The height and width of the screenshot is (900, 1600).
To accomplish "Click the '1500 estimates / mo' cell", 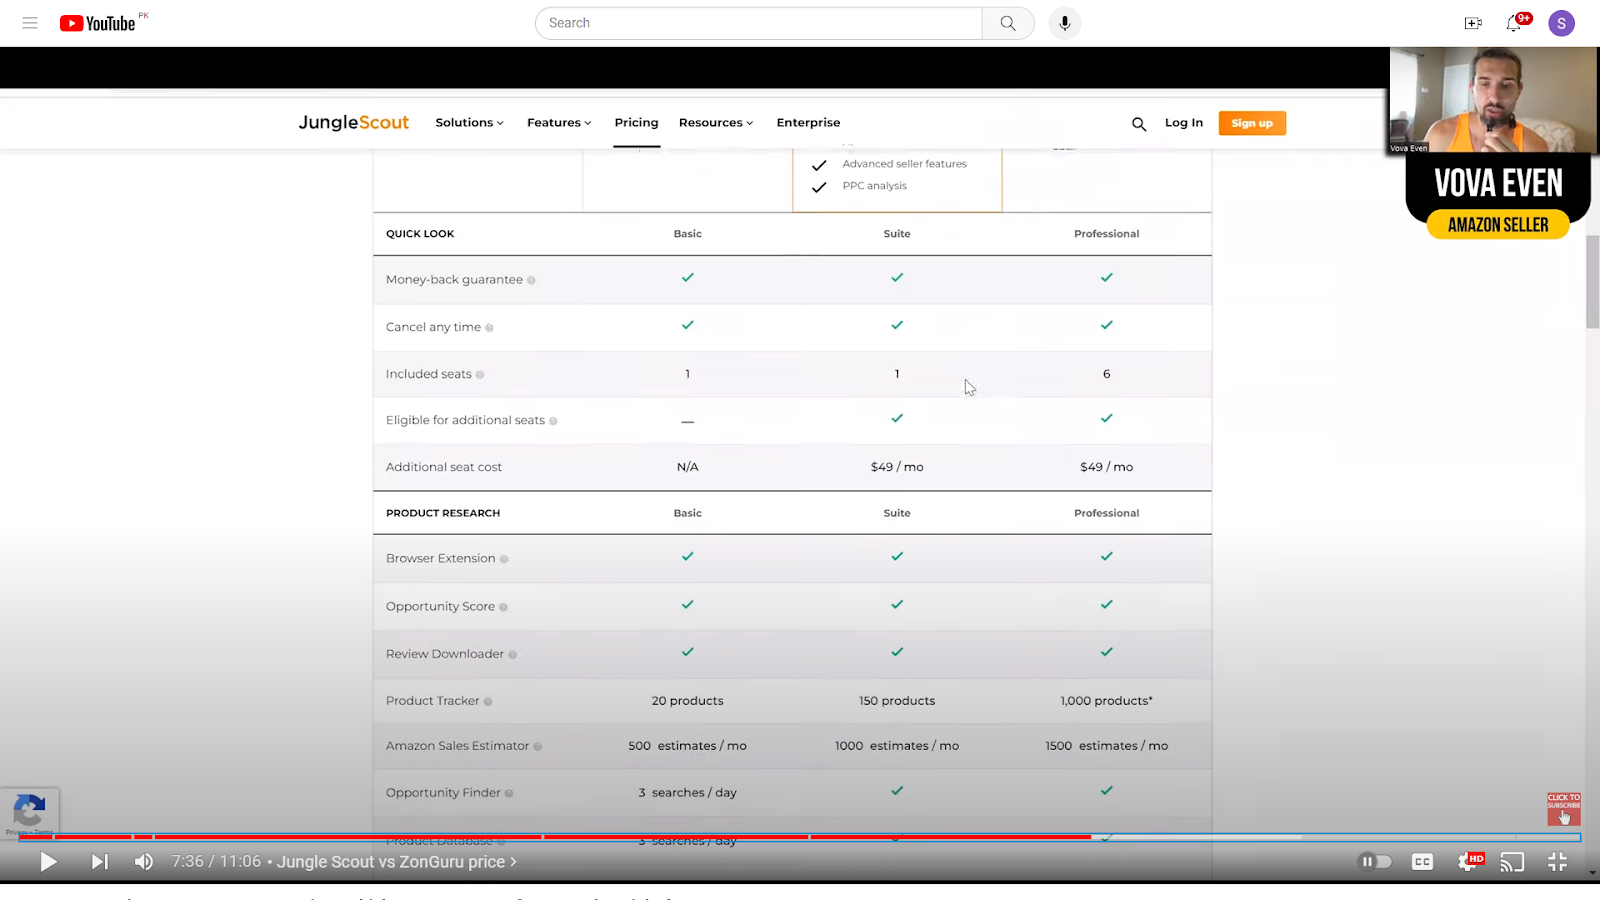I will [x=1106, y=746].
